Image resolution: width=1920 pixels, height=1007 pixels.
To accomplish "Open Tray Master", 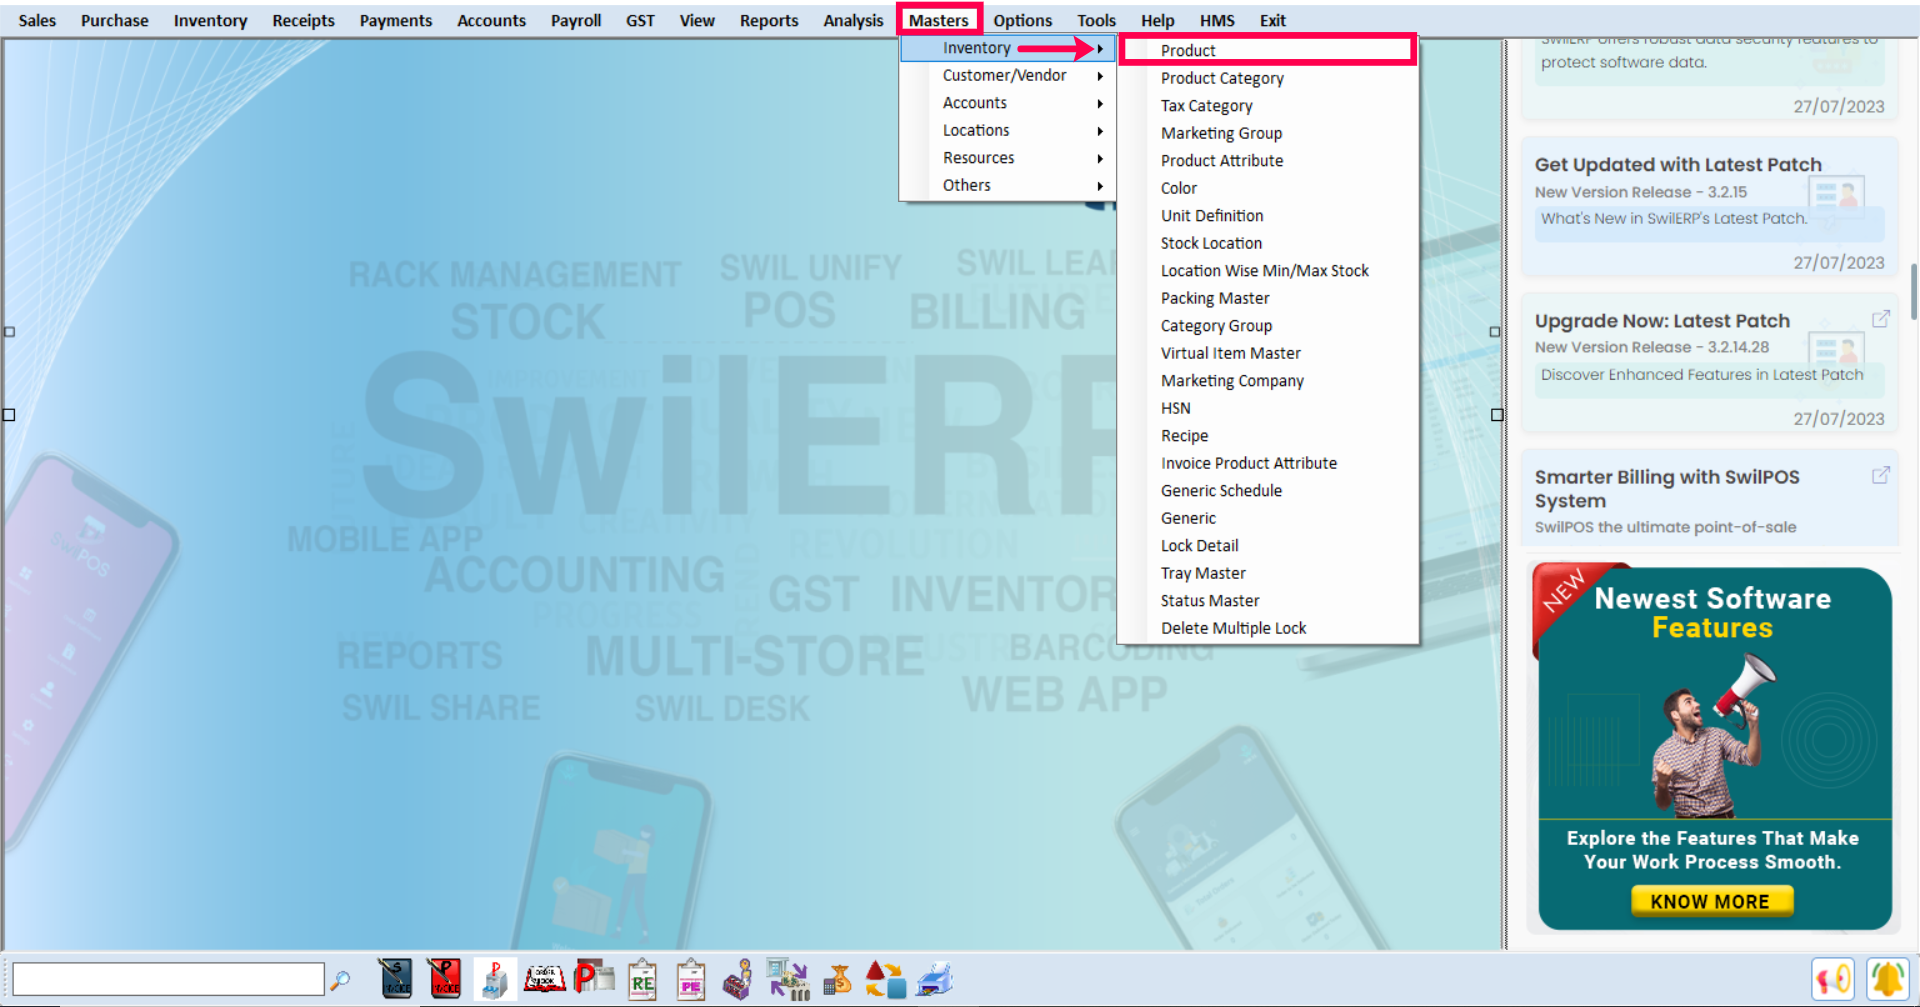I will coord(1268,573).
